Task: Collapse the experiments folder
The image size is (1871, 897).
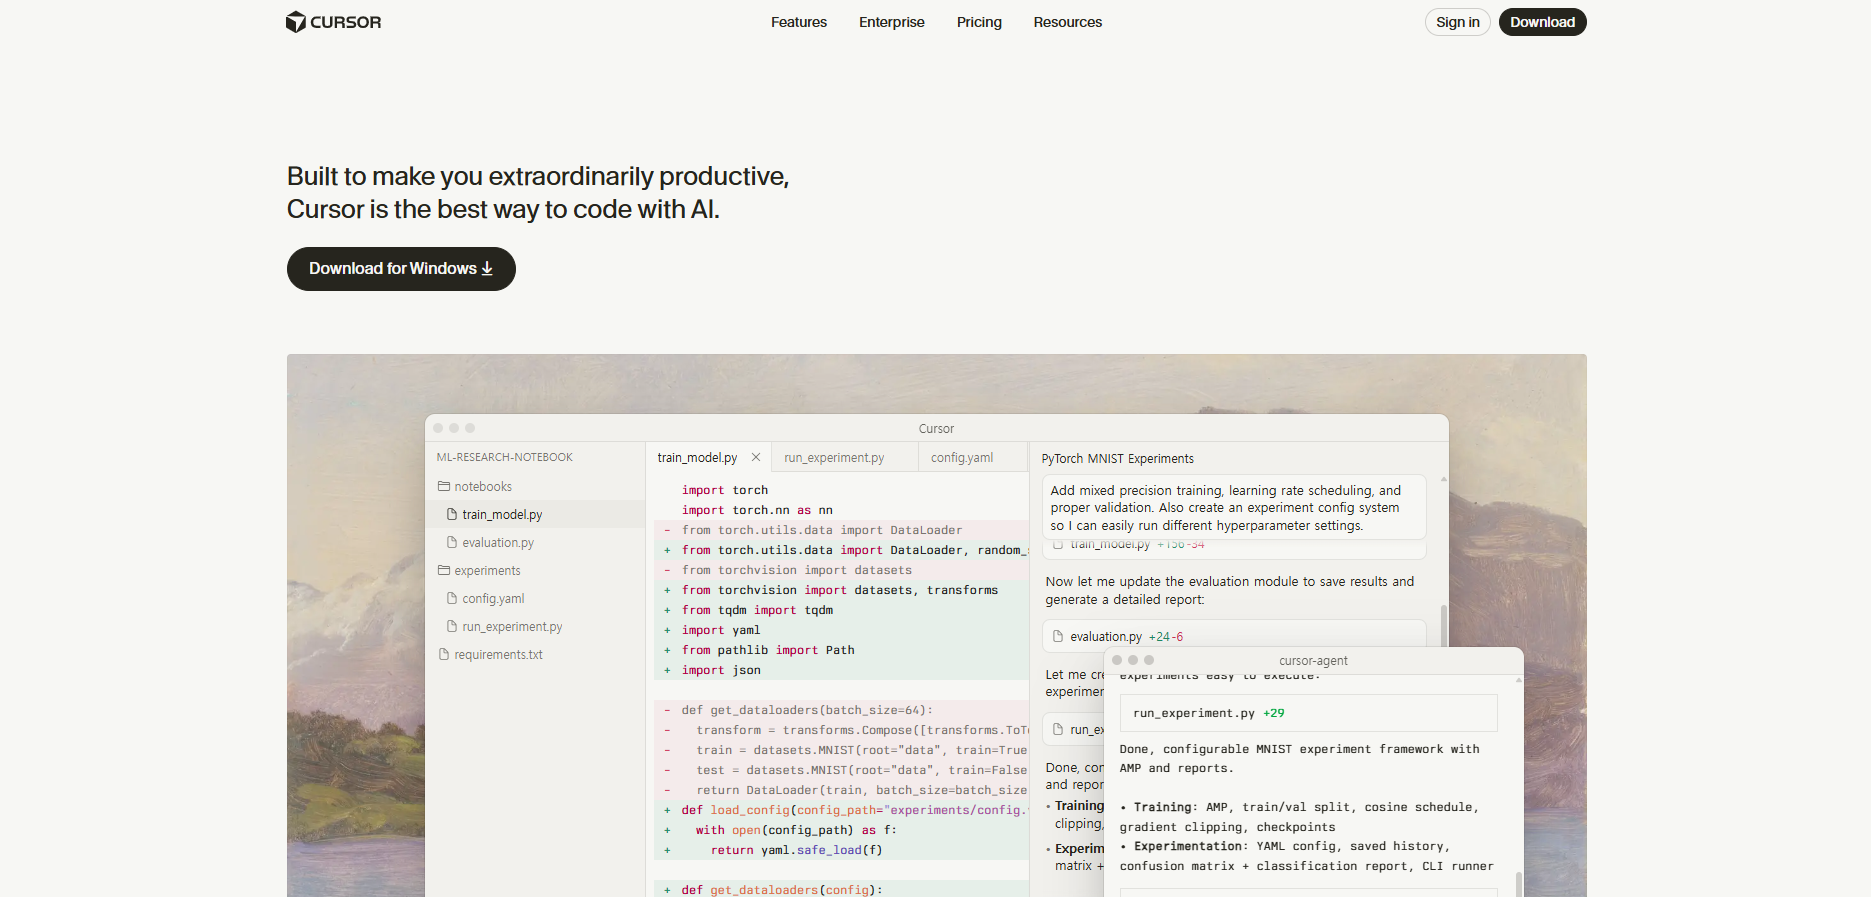Action: click(487, 571)
